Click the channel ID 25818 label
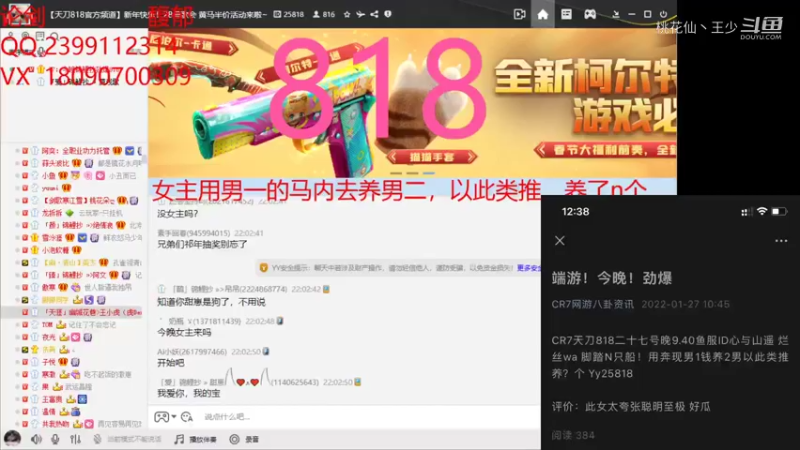This screenshot has height=450, width=800. point(289,14)
